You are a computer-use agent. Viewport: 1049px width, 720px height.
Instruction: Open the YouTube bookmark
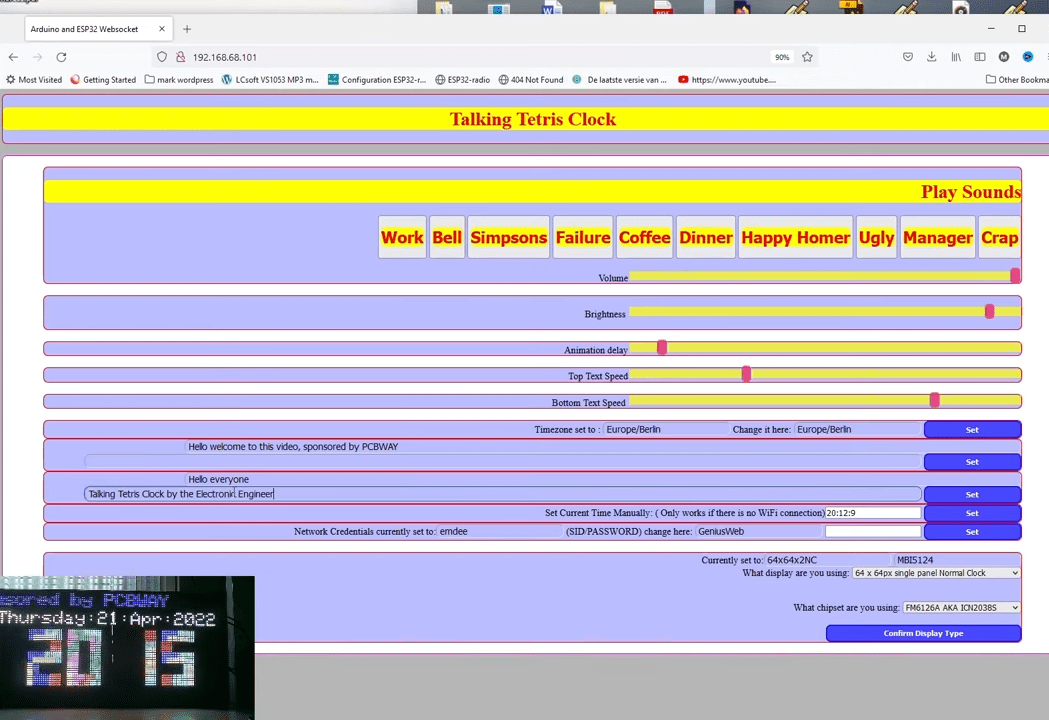(x=726, y=80)
